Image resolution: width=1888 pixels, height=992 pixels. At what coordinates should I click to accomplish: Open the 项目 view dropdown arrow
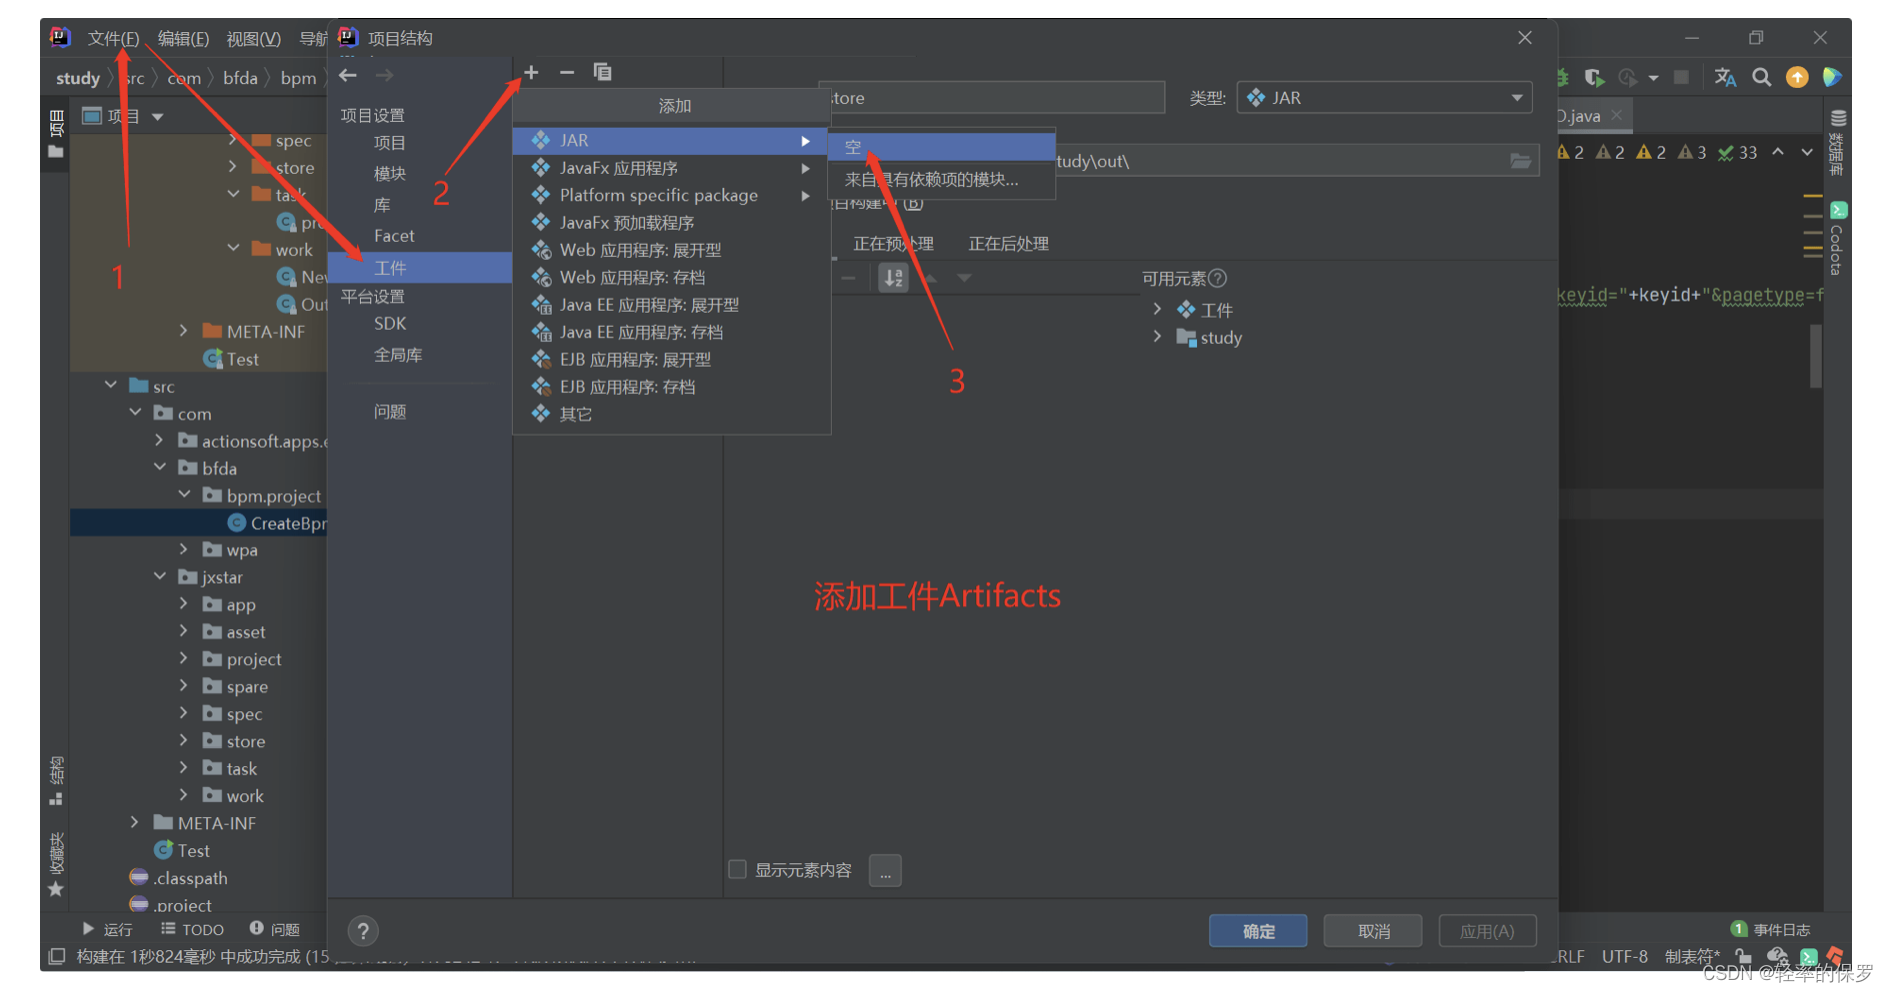point(158,117)
